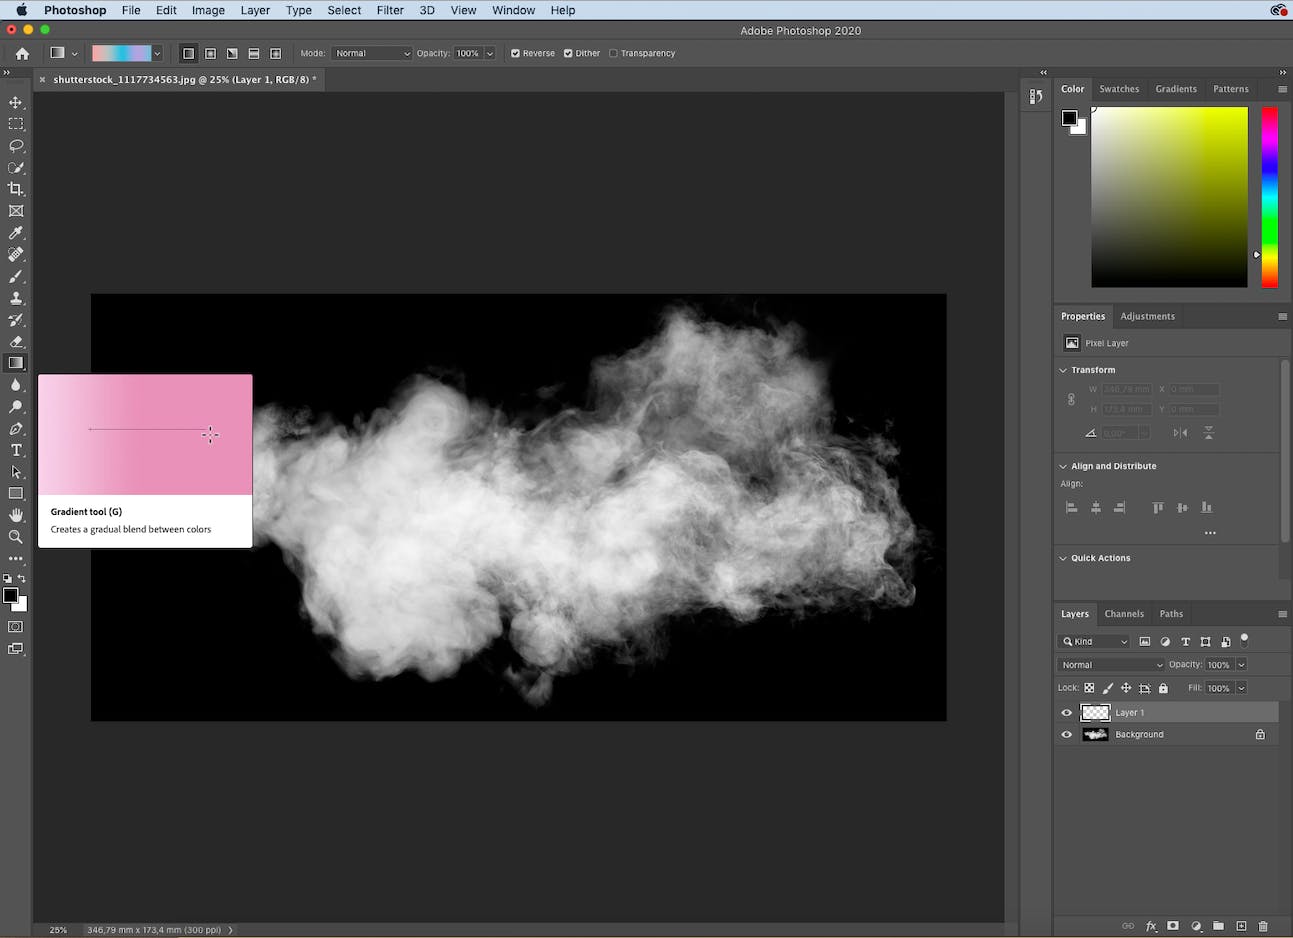The image size is (1293, 938).
Task: Click the delete layer trash icon
Action: [x=1263, y=927]
